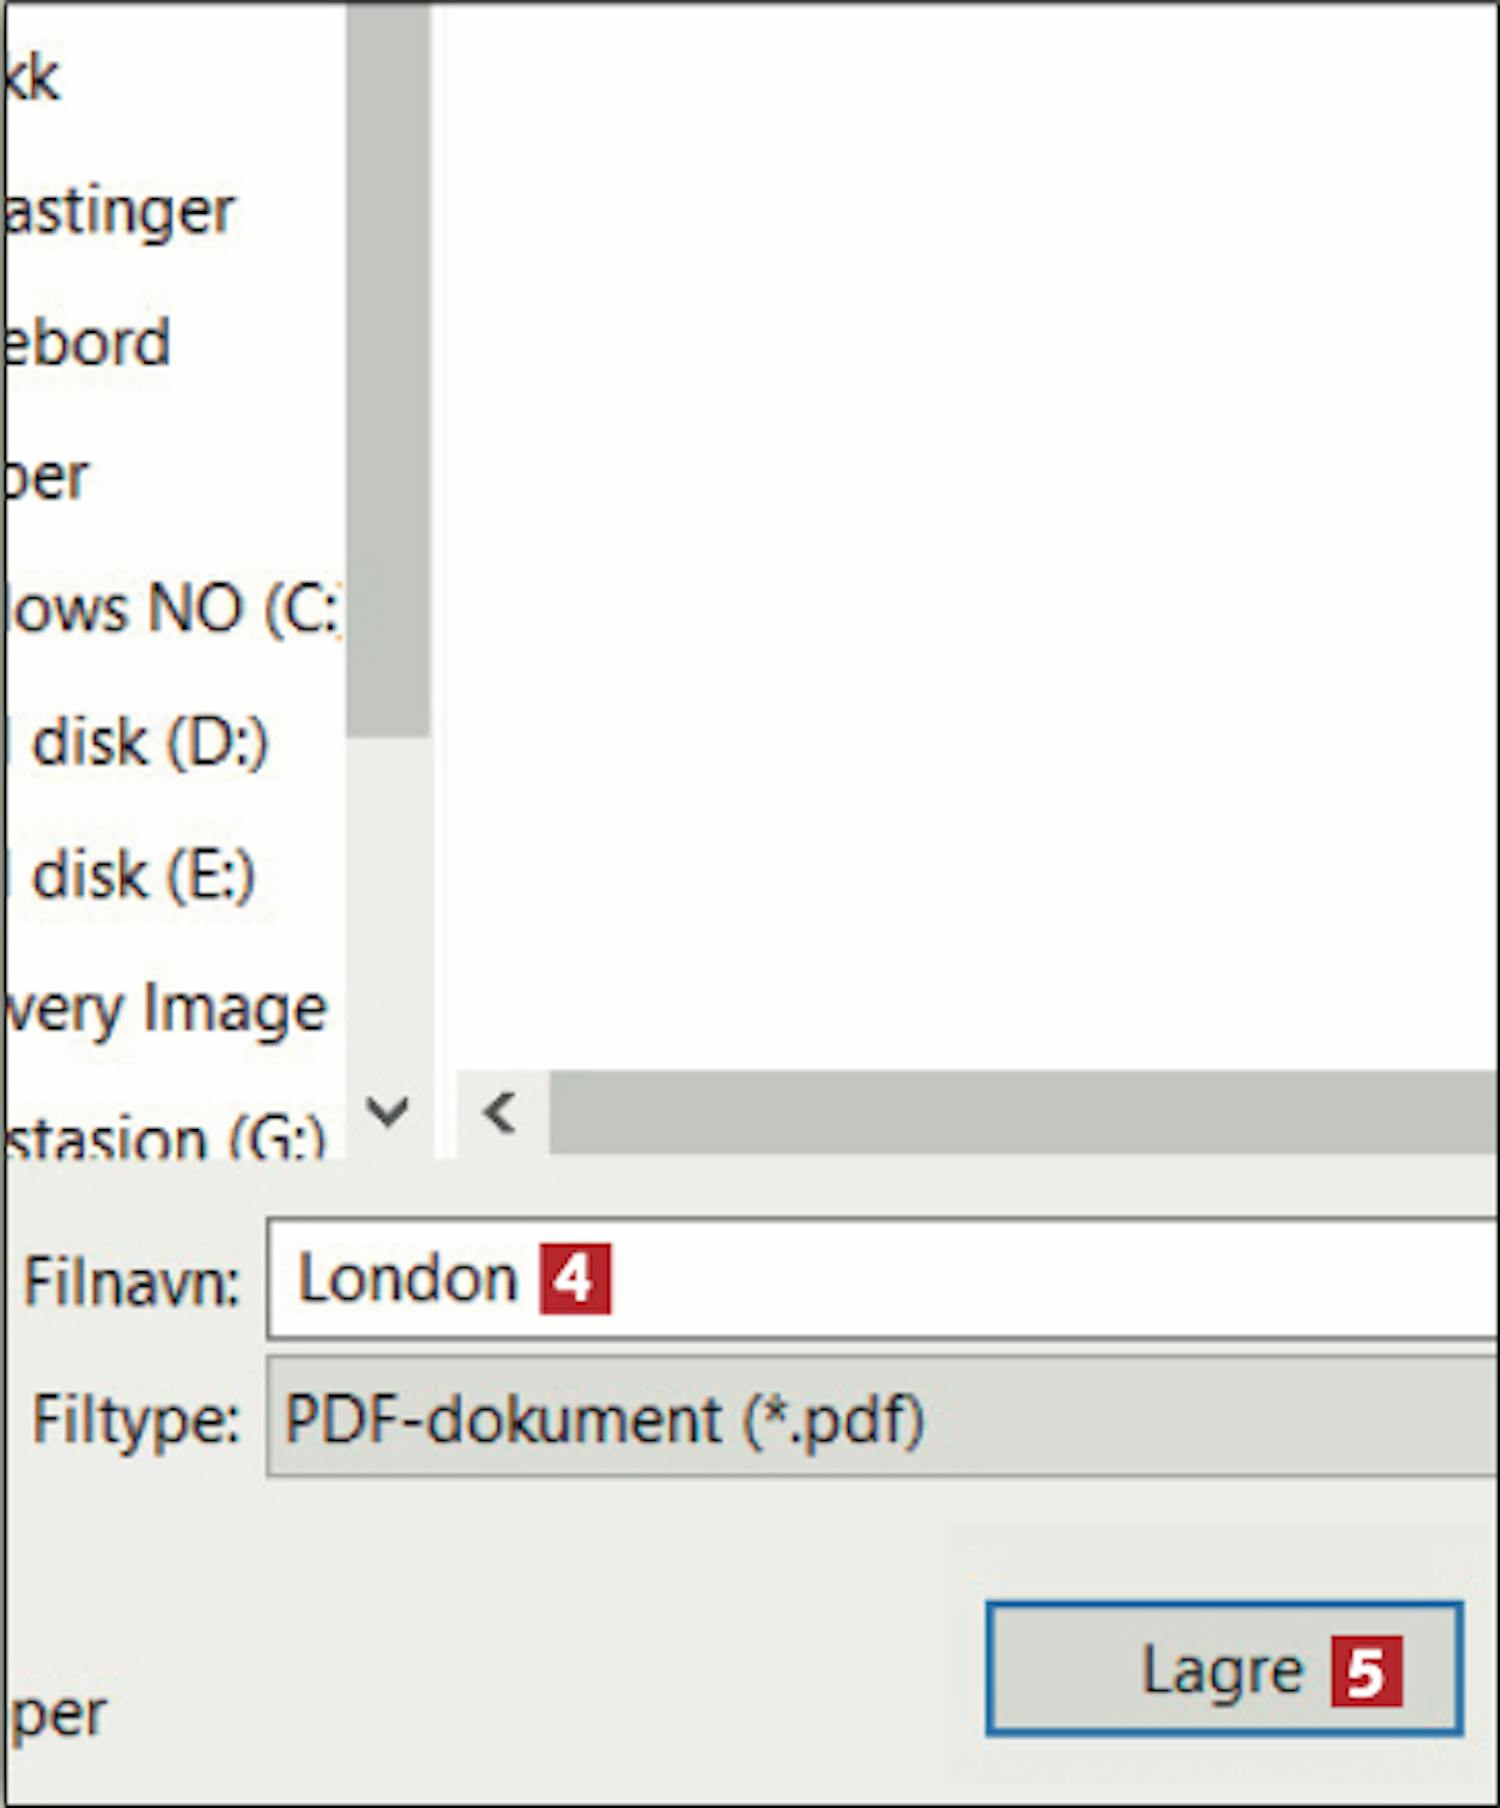Click the horizontal scrollbar thumb of file list
This screenshot has height=1808, width=1500.
pos(1020,1112)
